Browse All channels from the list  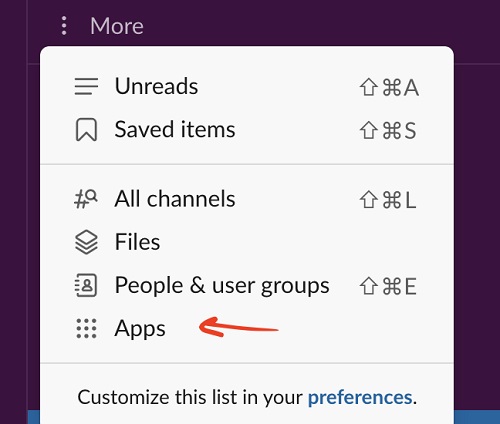tap(247, 199)
